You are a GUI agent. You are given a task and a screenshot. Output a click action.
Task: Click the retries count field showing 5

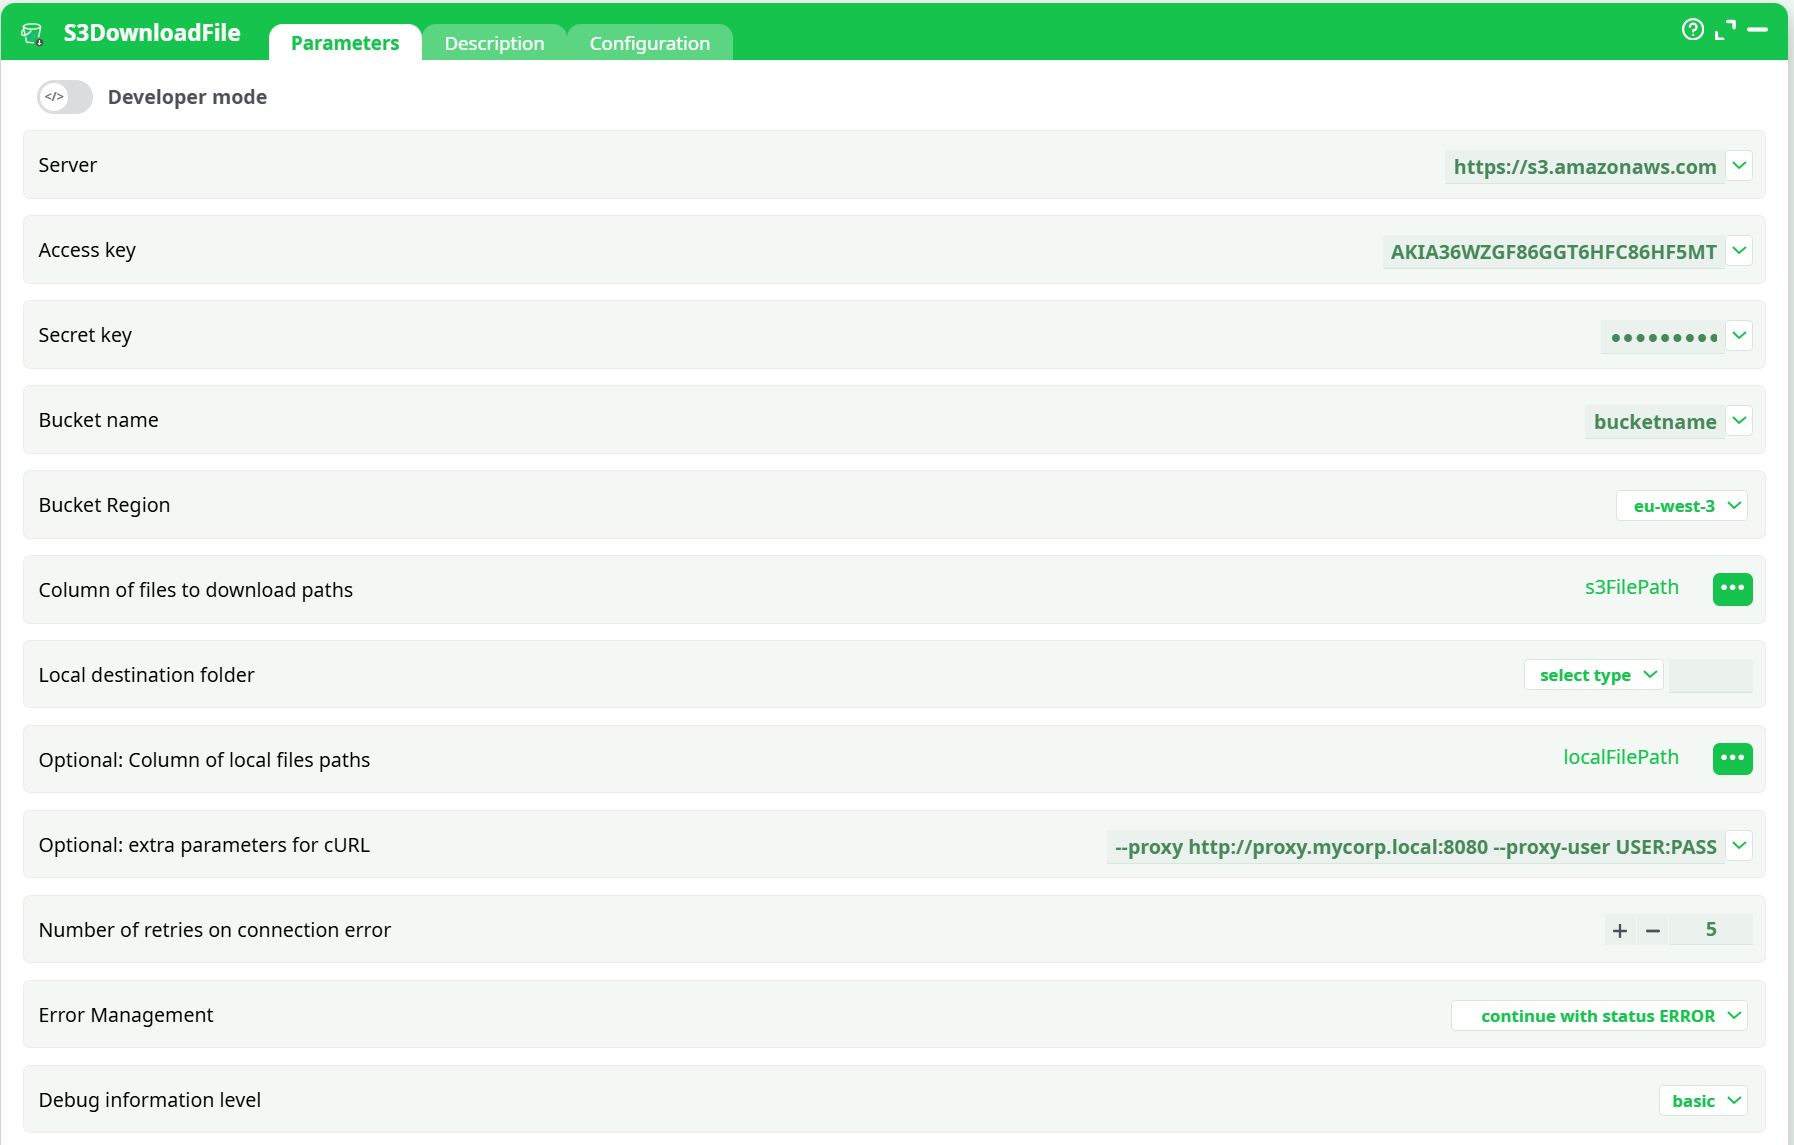pos(1712,930)
